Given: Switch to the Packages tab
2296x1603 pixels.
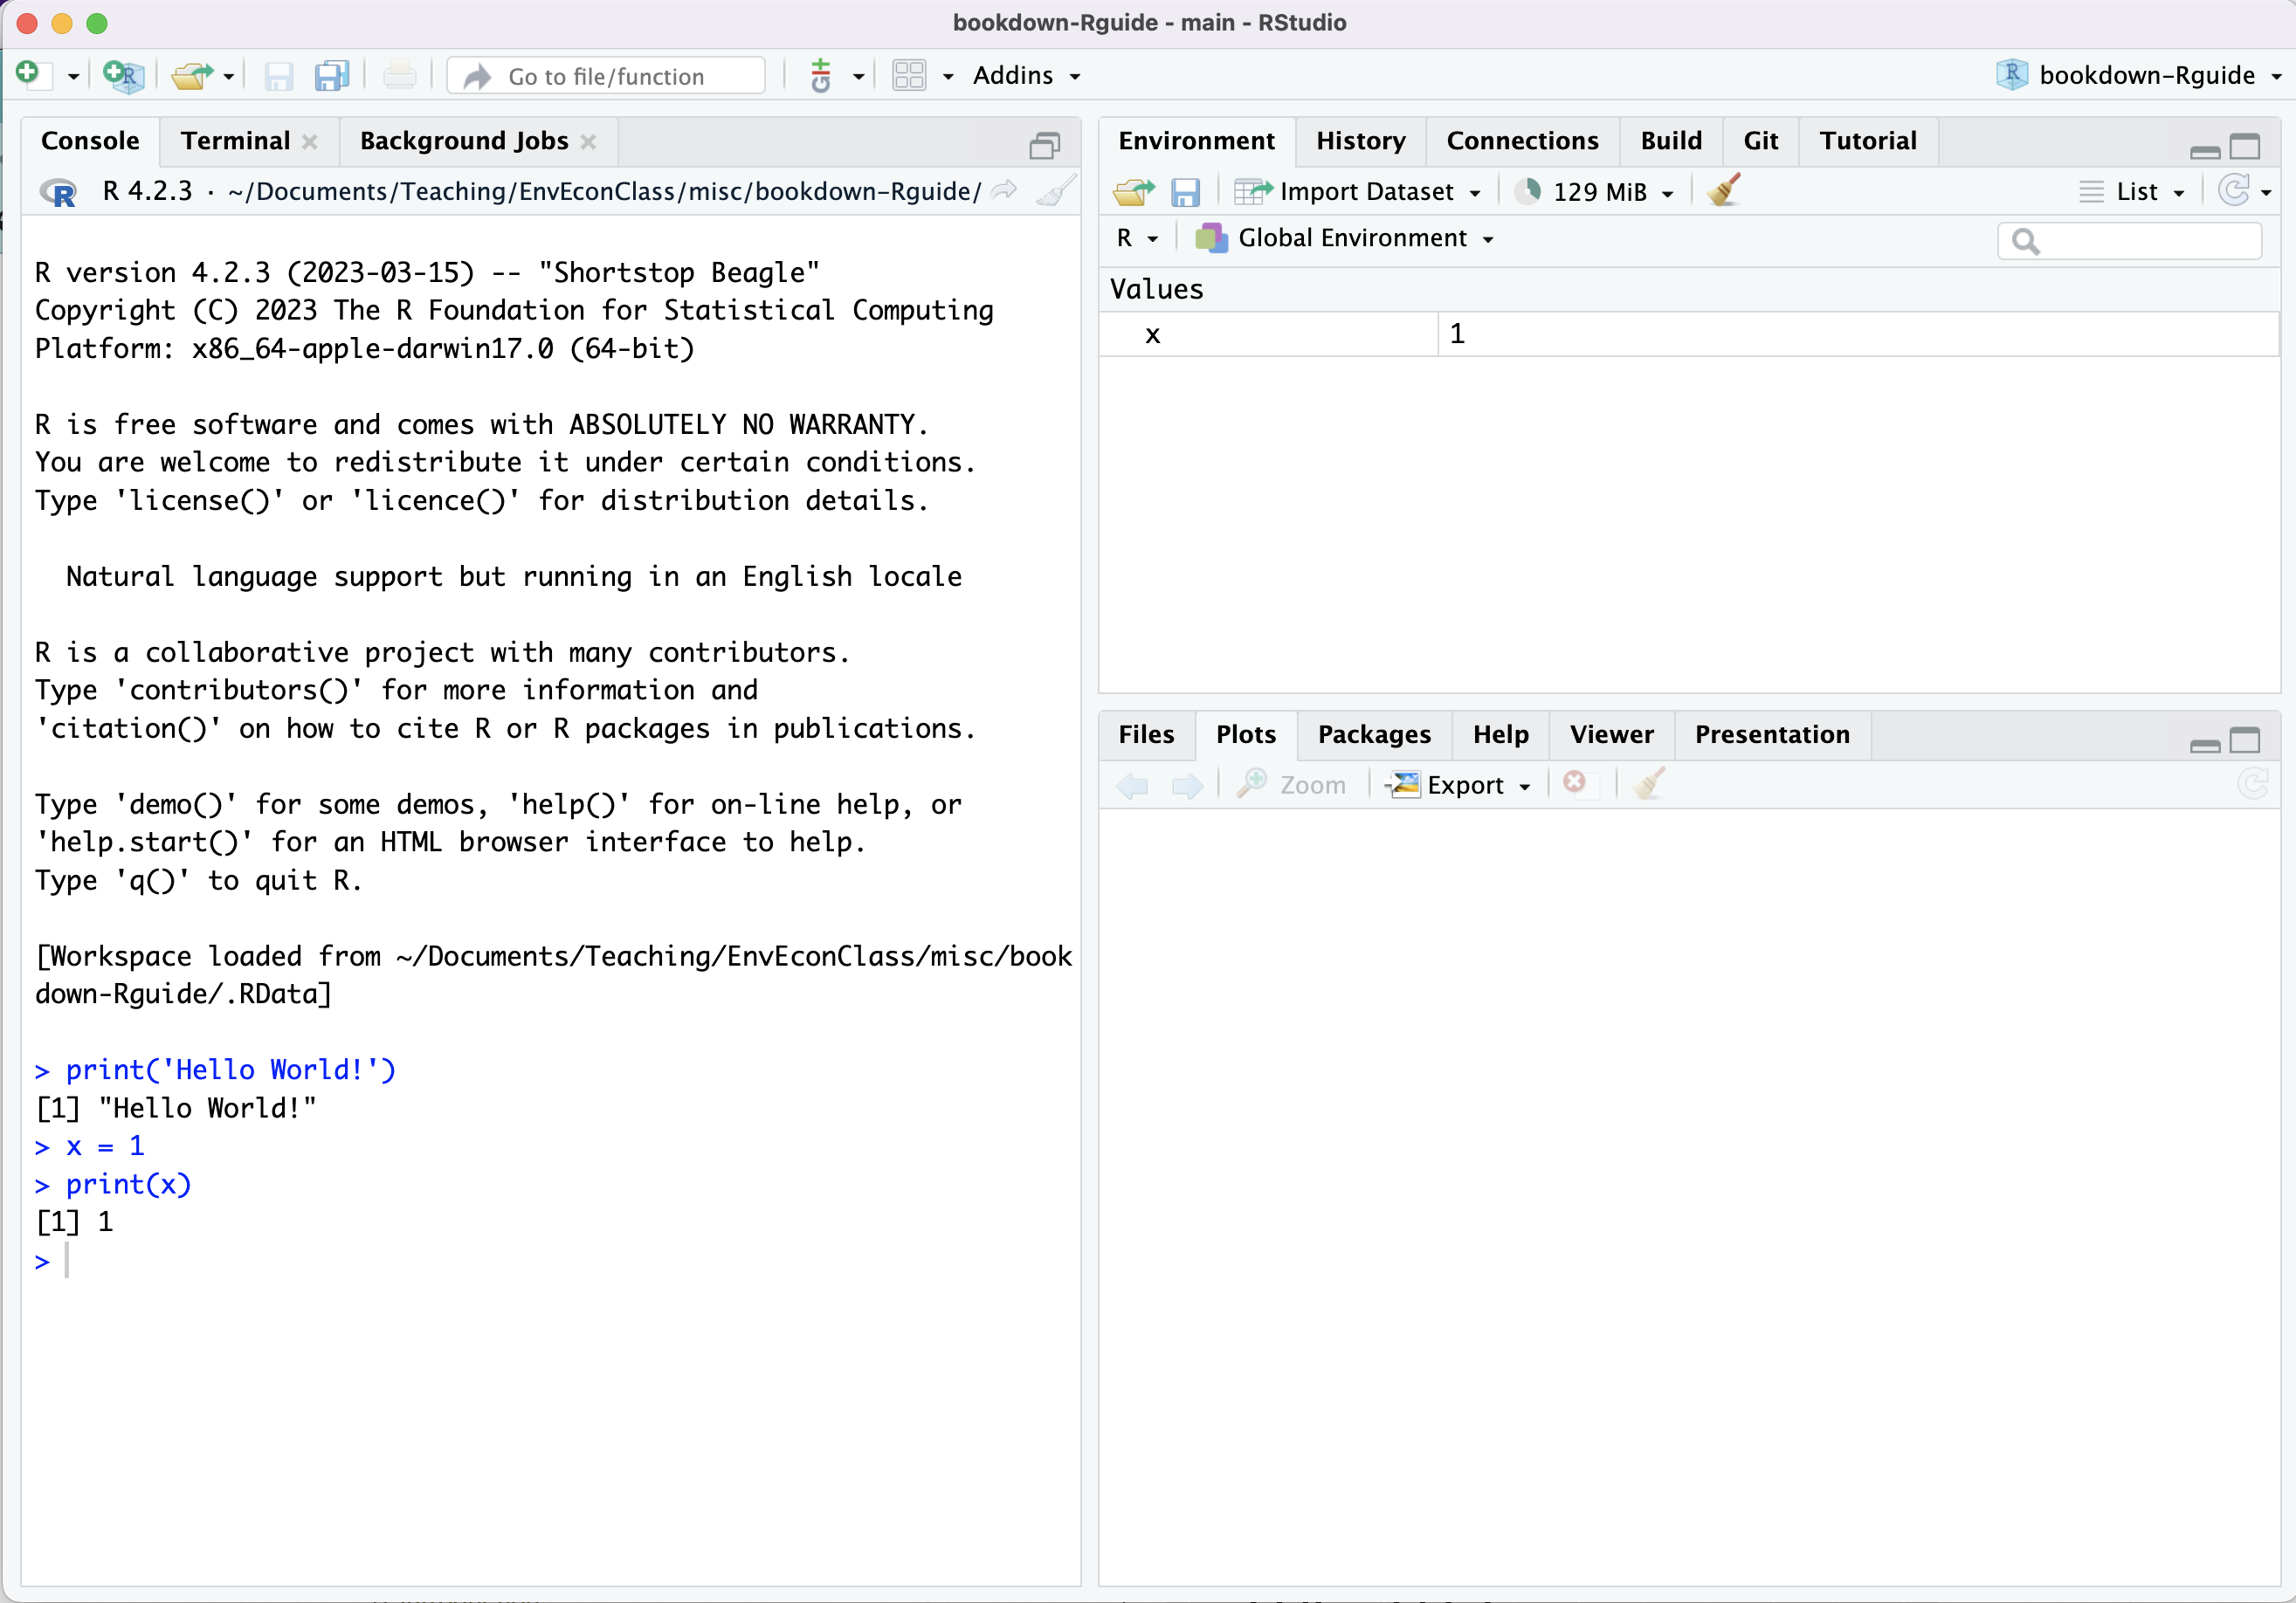Looking at the screenshot, I should coord(1373,735).
